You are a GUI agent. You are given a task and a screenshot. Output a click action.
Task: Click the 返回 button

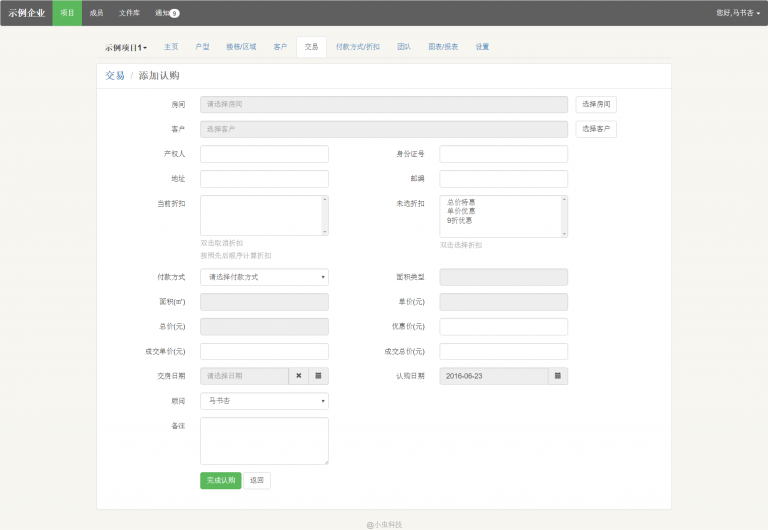[x=257, y=480]
